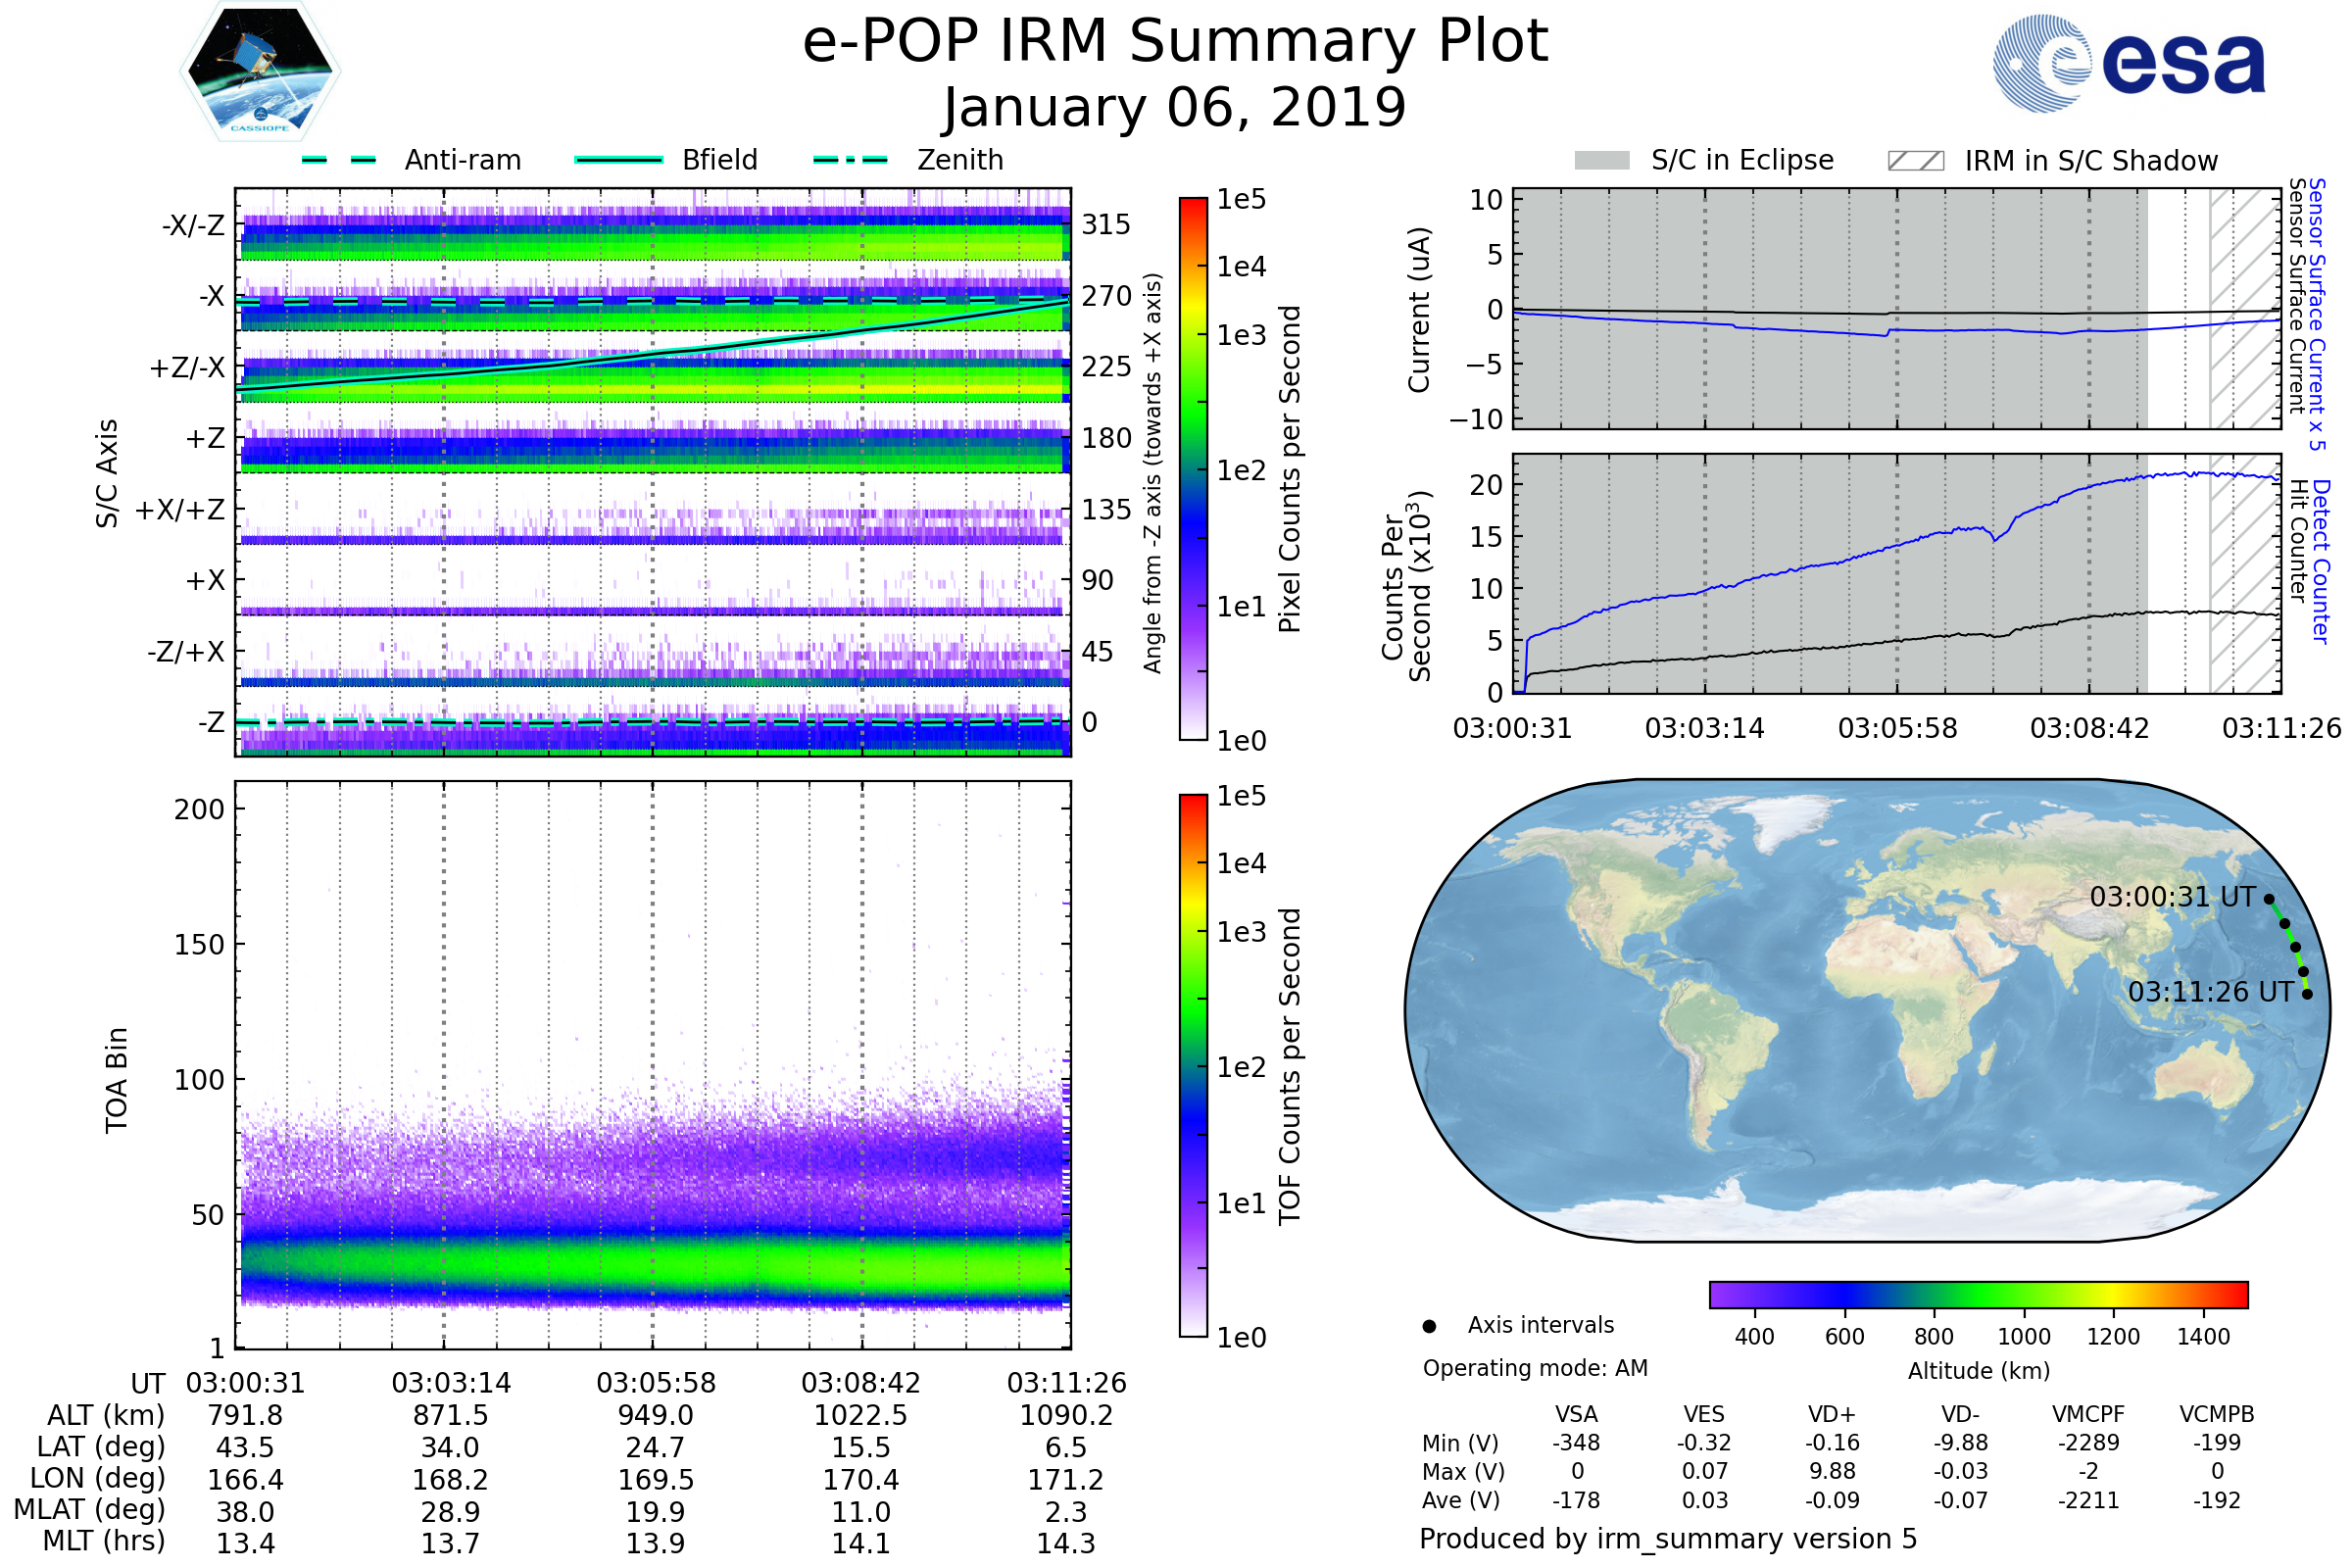This screenshot has height=1568, width=2352.
Task: Click the Anti-ram dashed line legend marker
Action: click(x=339, y=160)
